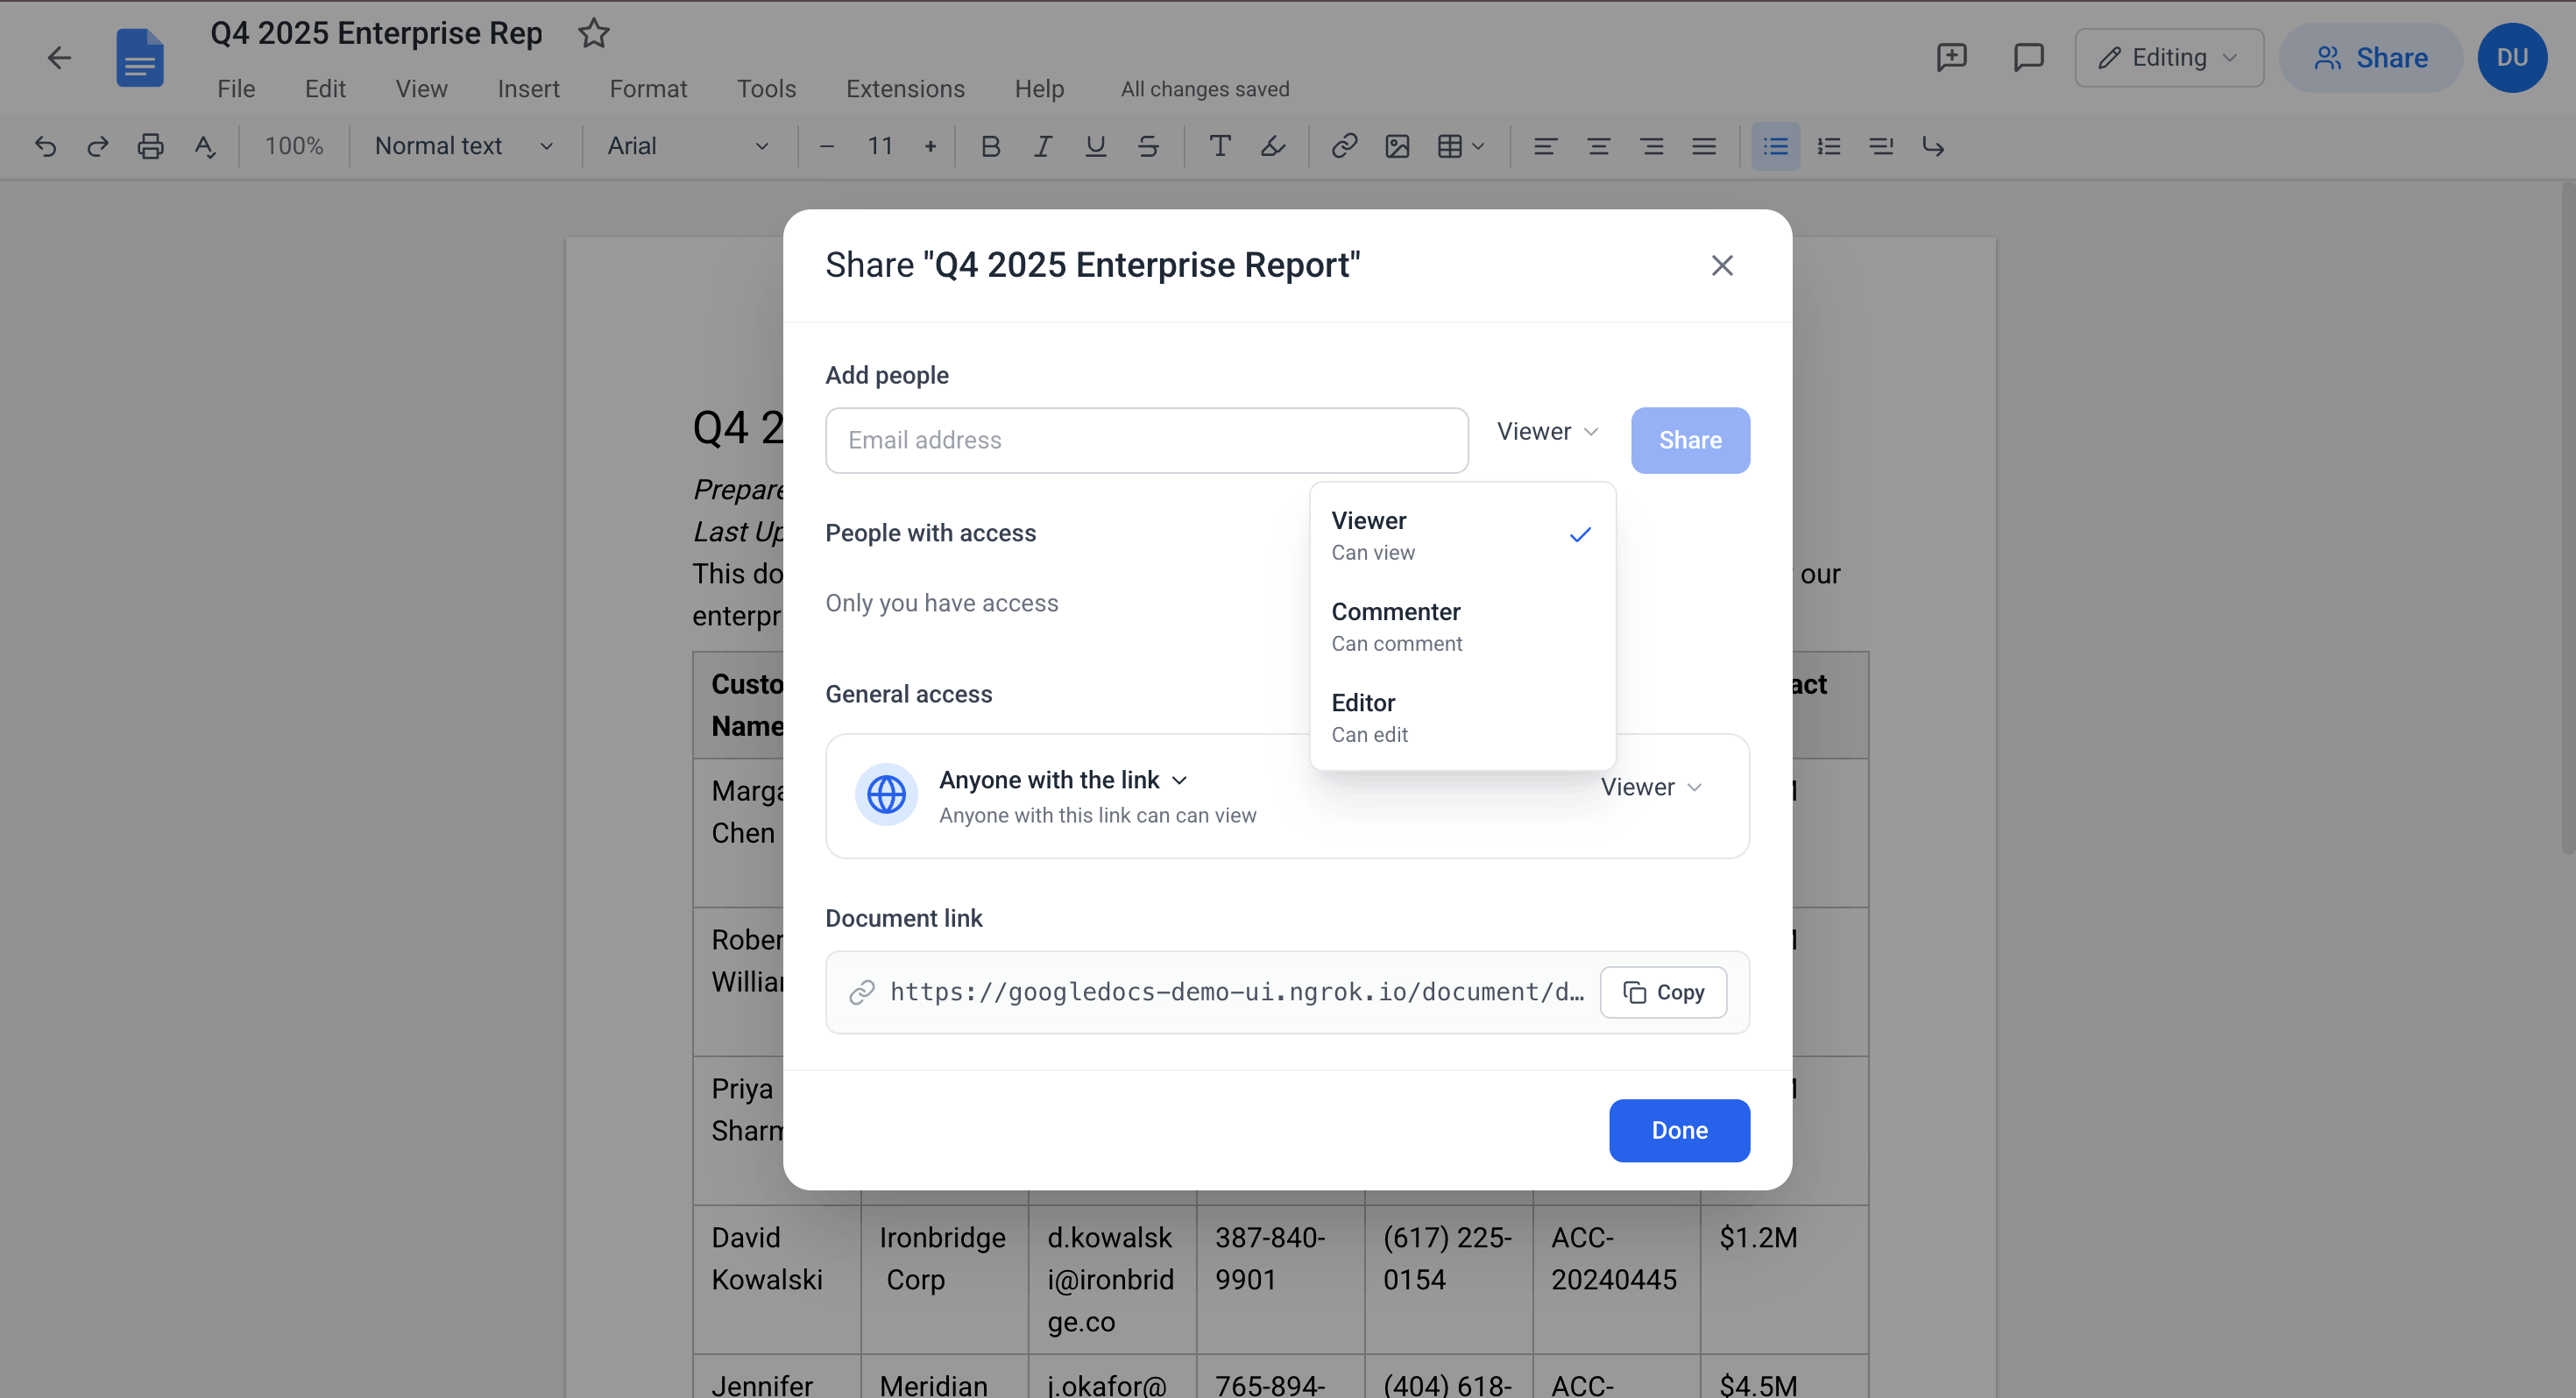Viewport: 2576px width, 1398px height.
Task: Align text center
Action: tap(1598, 146)
